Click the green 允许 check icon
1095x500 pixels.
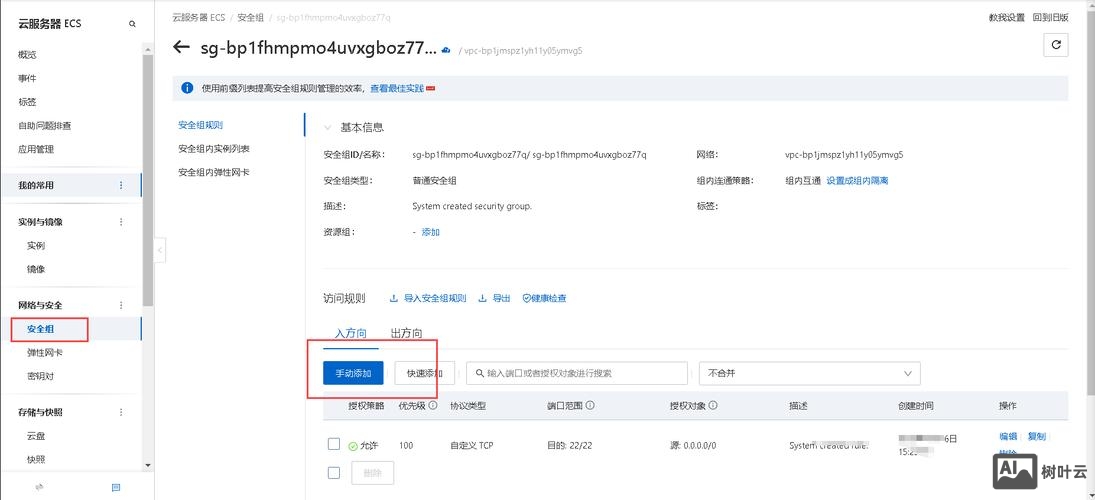353,446
